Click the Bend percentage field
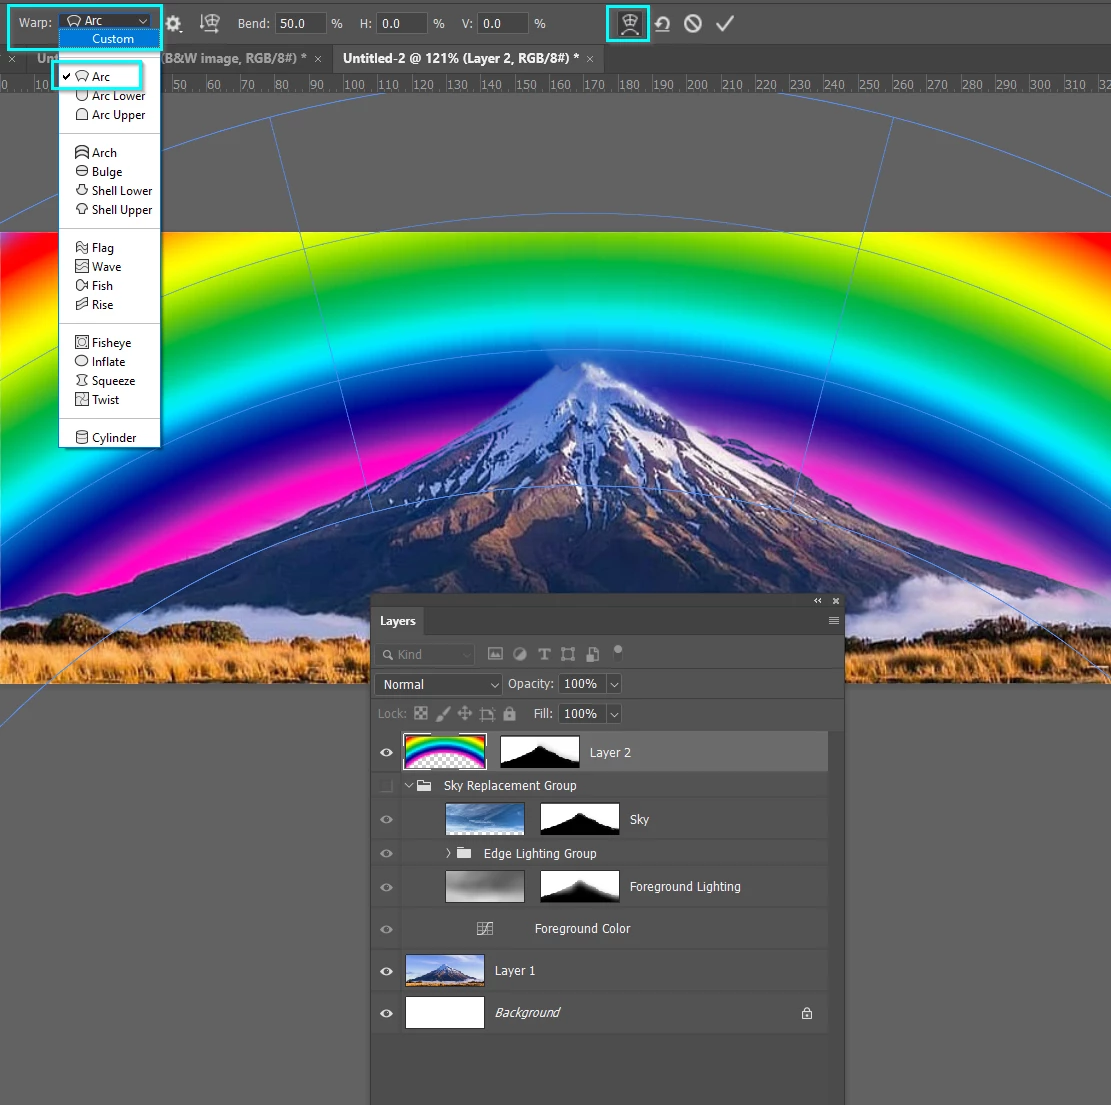This screenshot has width=1111, height=1105. click(300, 23)
